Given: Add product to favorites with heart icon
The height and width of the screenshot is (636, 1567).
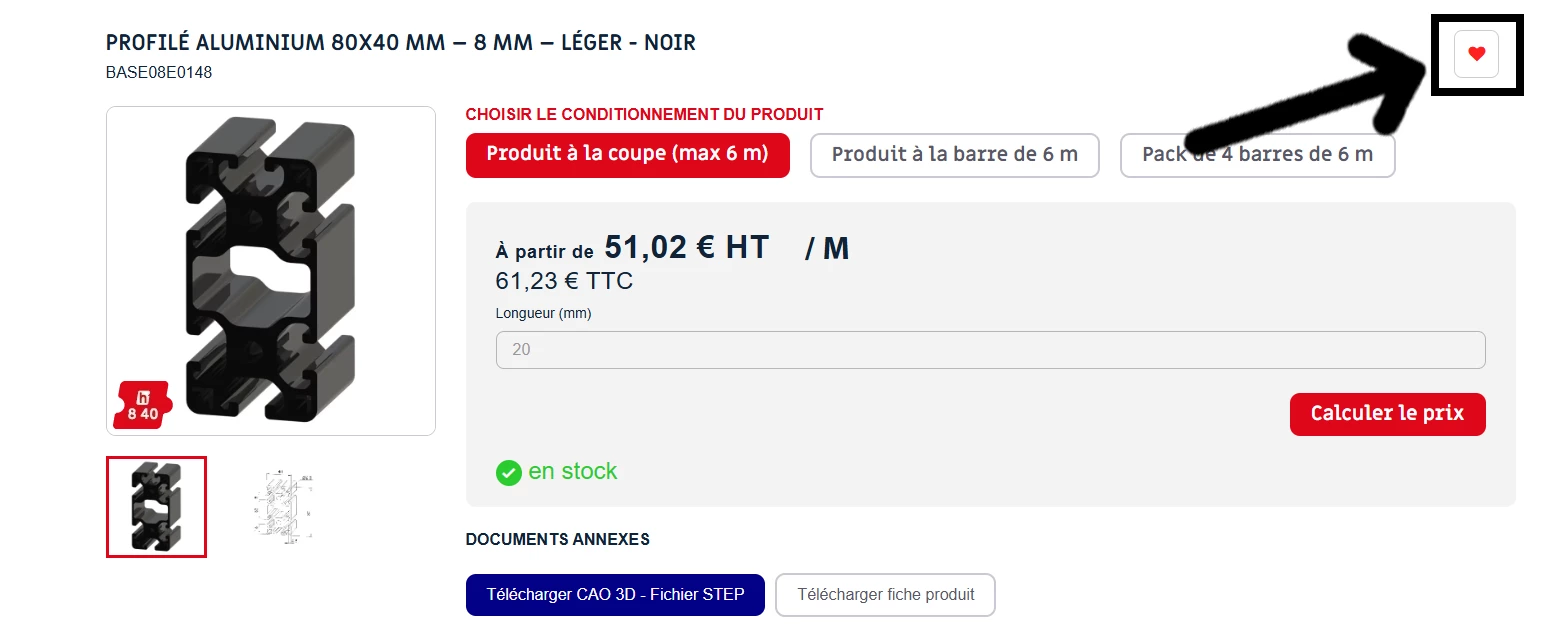Looking at the screenshot, I should click(x=1476, y=54).
